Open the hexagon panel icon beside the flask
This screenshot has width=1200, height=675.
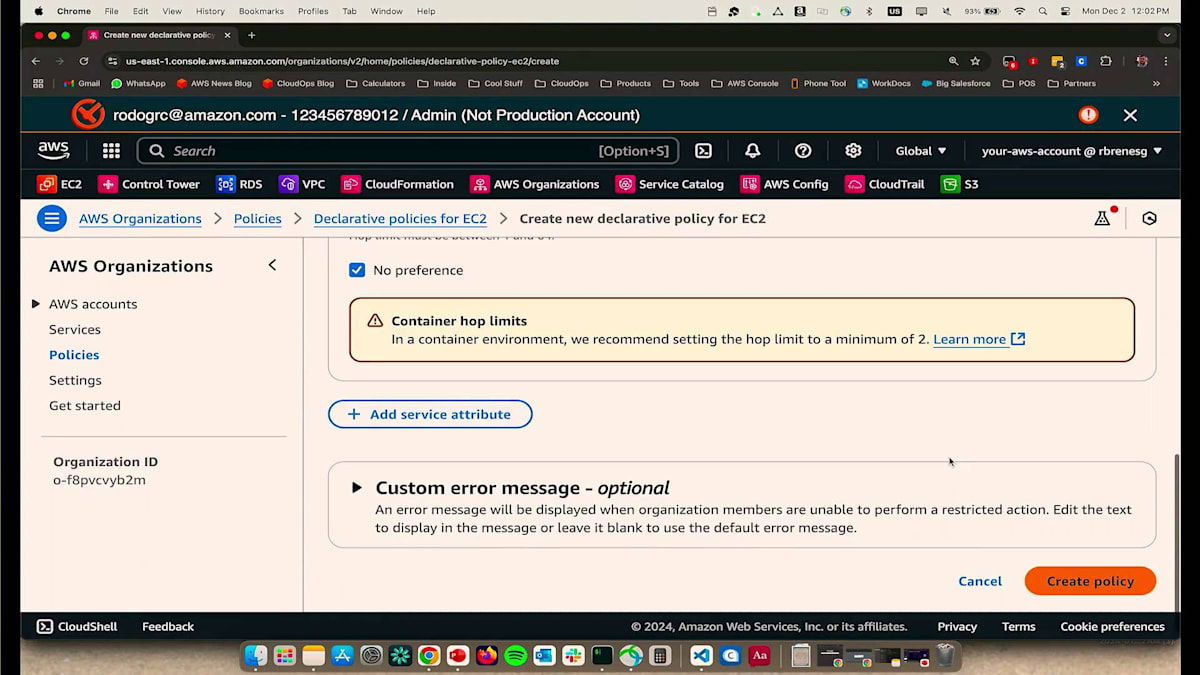click(1149, 218)
